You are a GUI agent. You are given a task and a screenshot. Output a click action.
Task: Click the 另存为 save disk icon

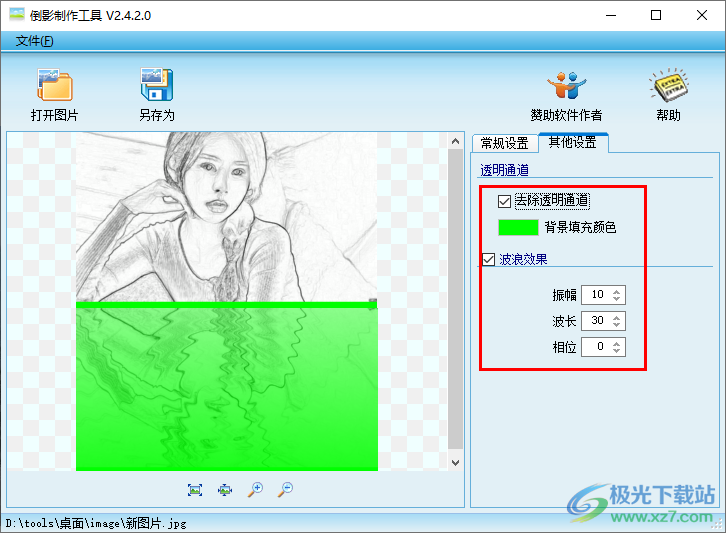157,85
